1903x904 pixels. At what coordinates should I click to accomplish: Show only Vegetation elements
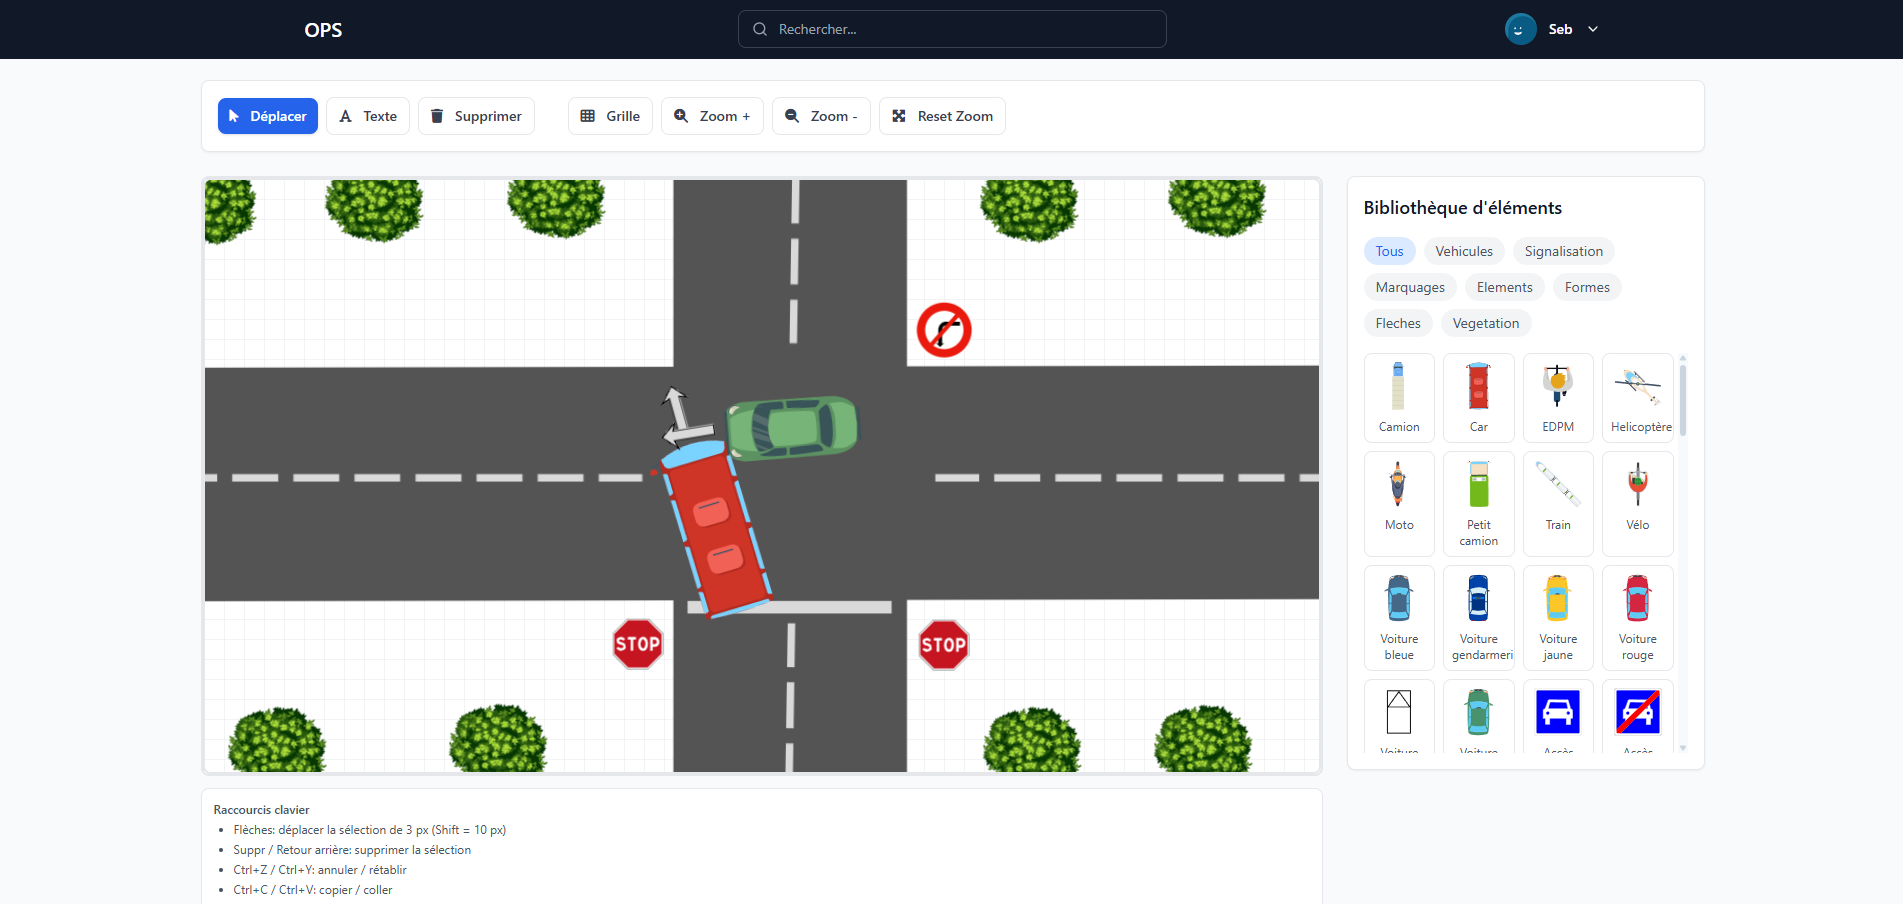click(1485, 323)
